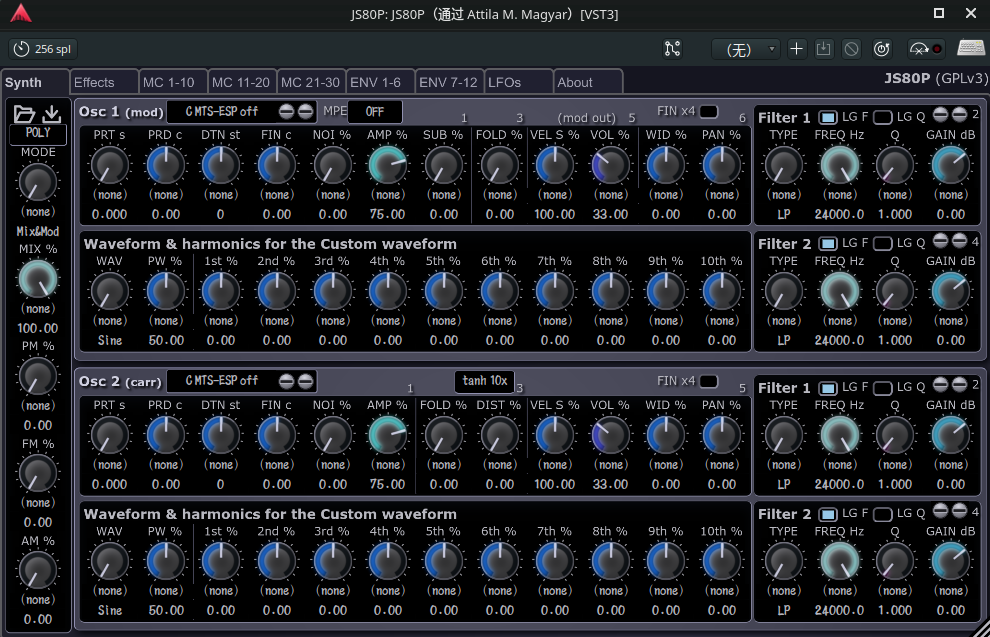Open the import patch folder icon
990x637 pixels.
[24, 114]
